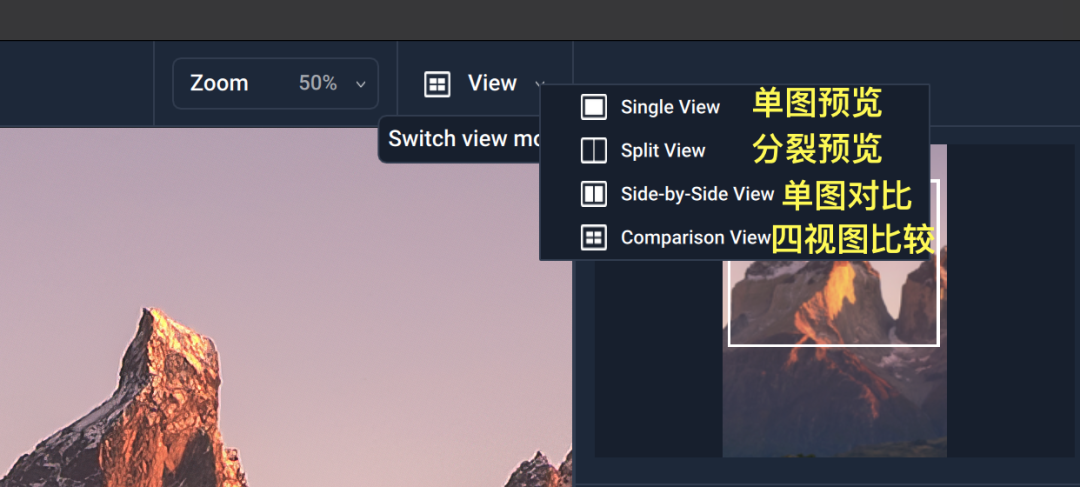Viewport: 1080px width, 487px height.
Task: Click the Switch view mode tooltip
Action: pos(463,139)
